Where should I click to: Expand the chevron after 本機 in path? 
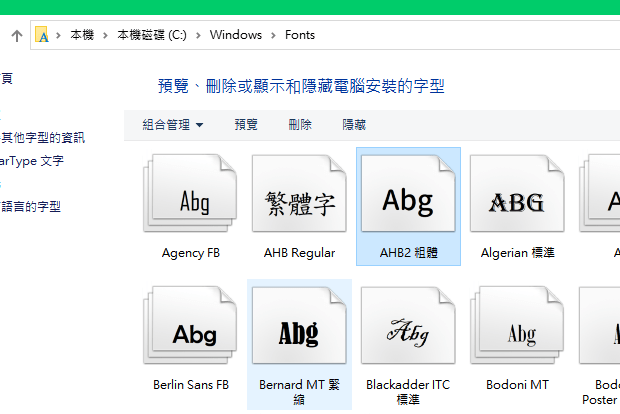[x=107, y=35]
